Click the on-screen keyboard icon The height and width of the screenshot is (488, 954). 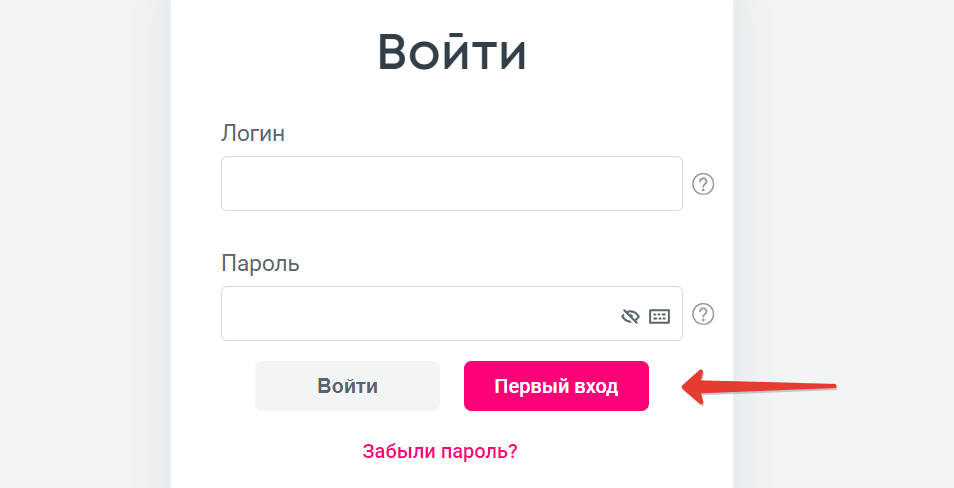tap(659, 317)
